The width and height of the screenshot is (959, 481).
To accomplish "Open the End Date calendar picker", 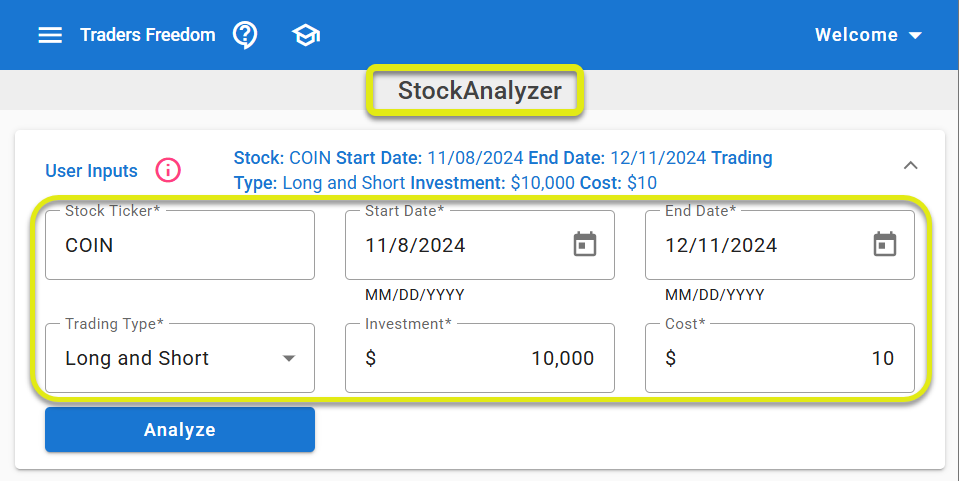I will point(884,244).
